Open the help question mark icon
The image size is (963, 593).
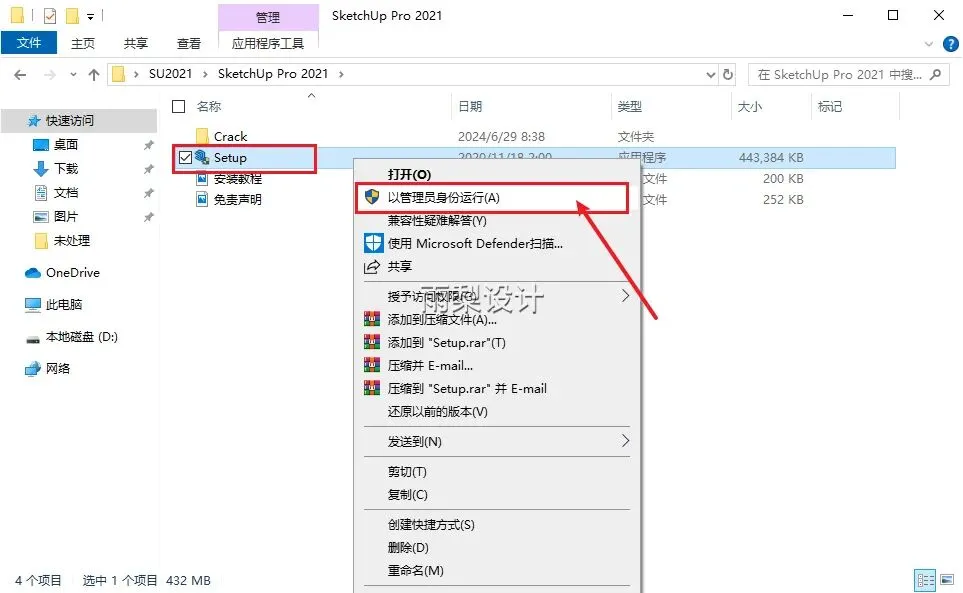[x=950, y=44]
